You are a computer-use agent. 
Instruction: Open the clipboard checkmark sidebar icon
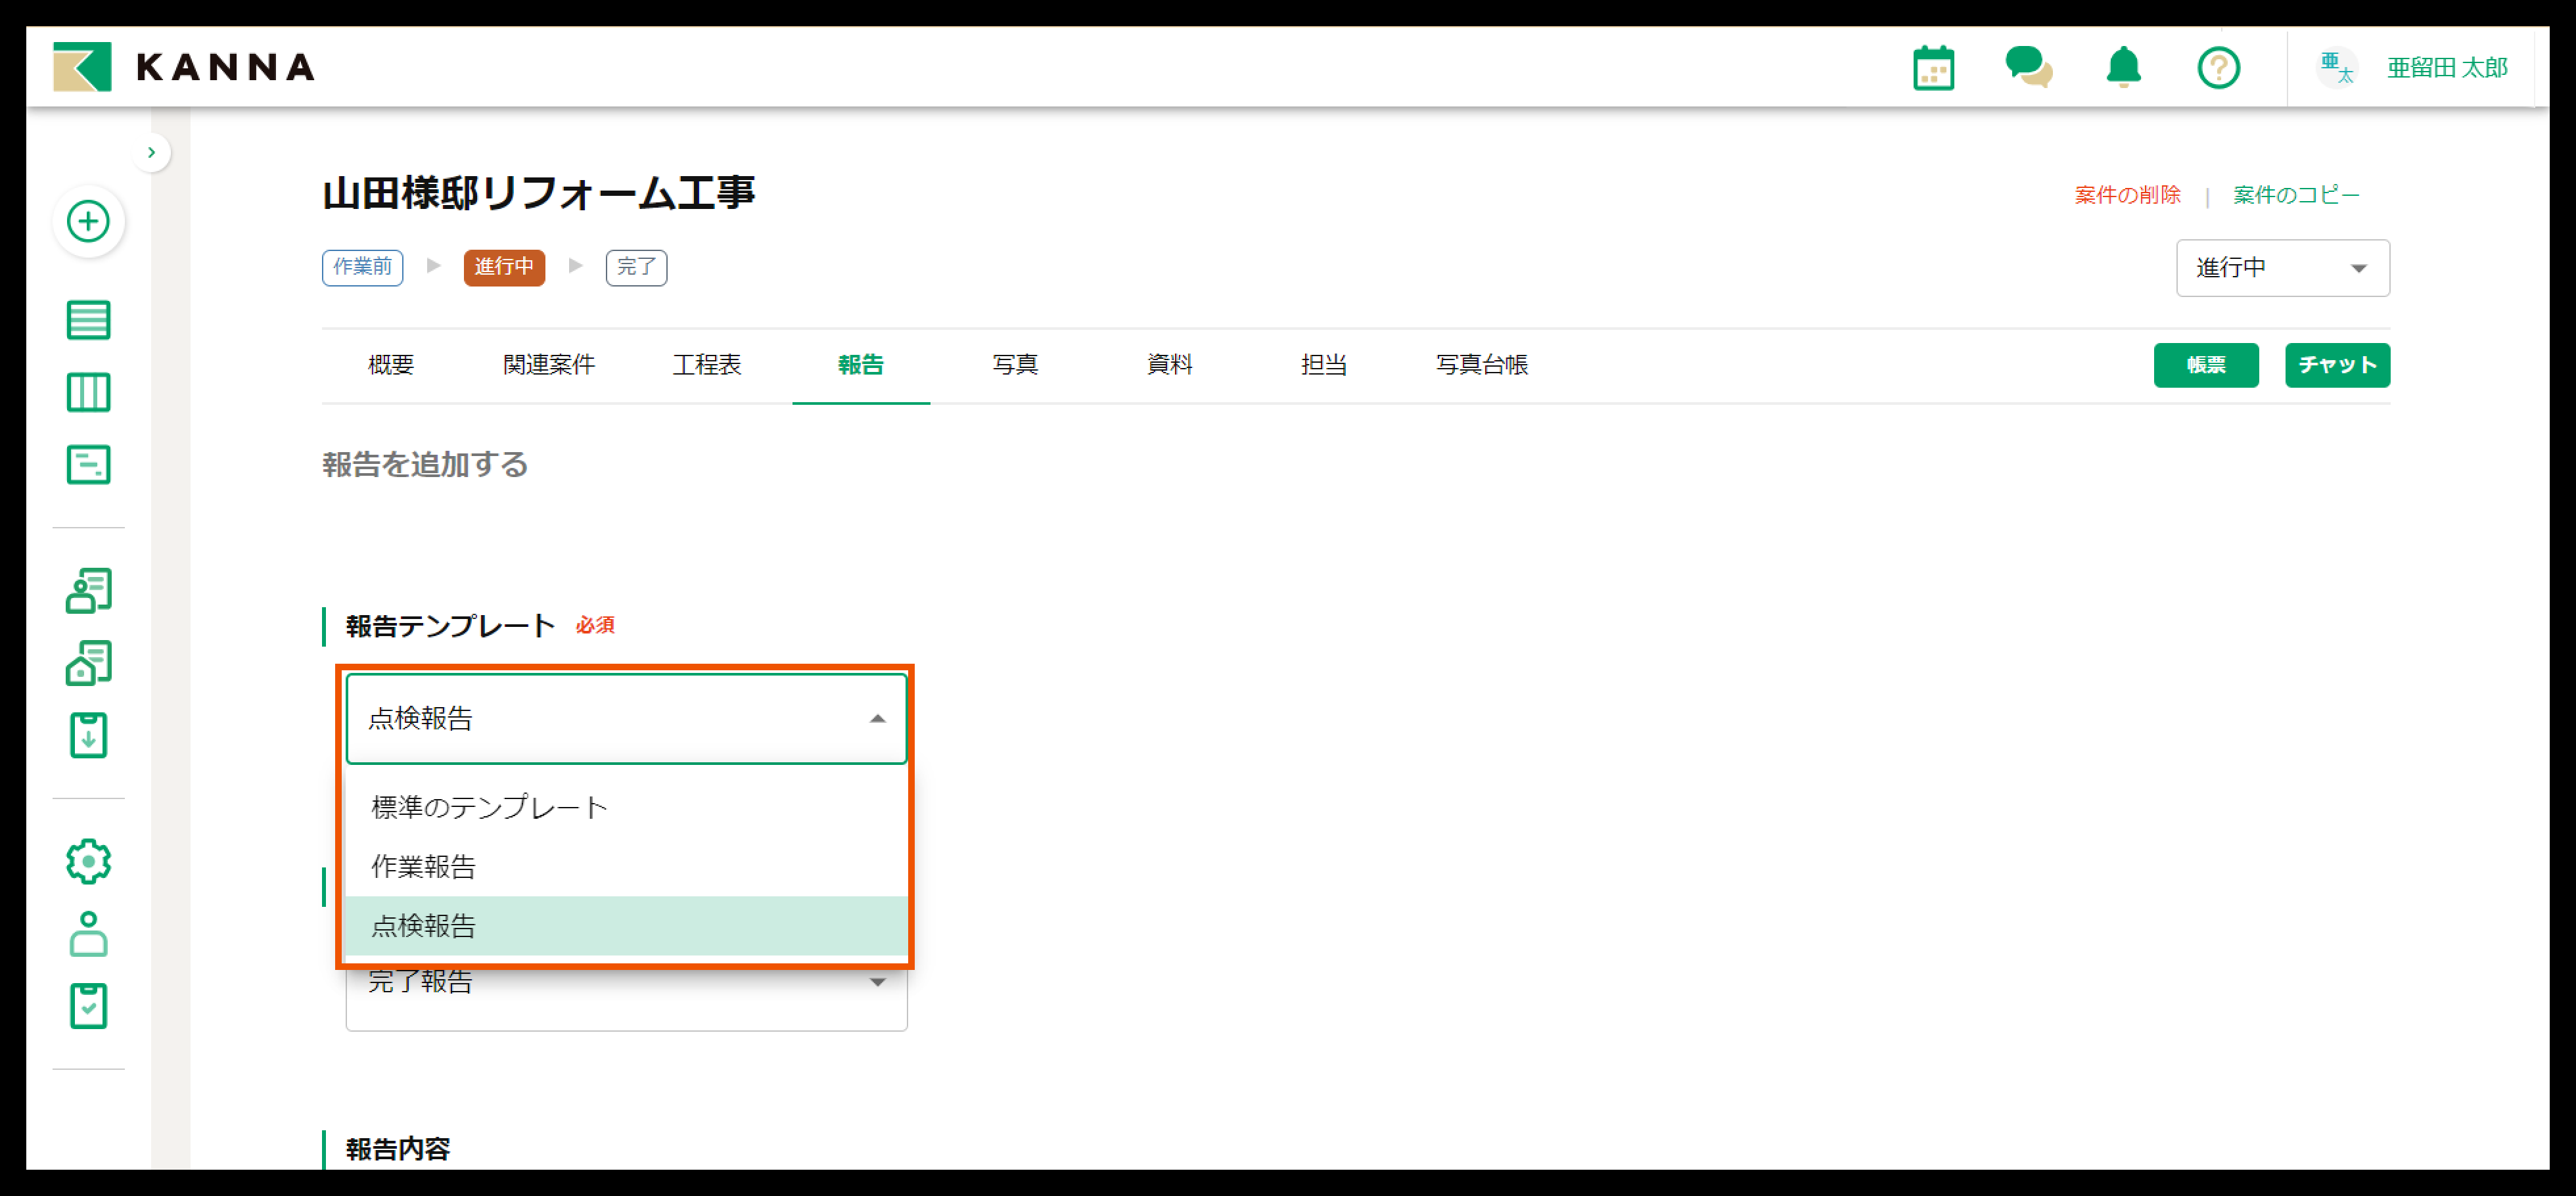coord(88,1006)
